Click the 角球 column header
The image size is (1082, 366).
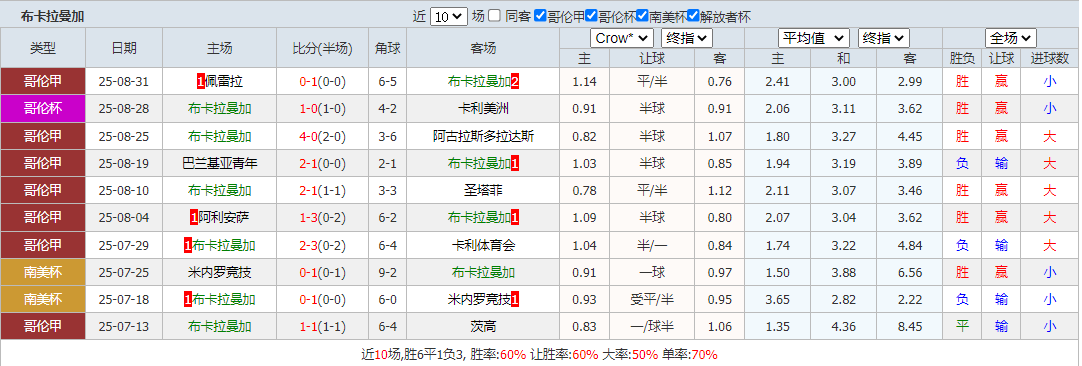coord(388,48)
